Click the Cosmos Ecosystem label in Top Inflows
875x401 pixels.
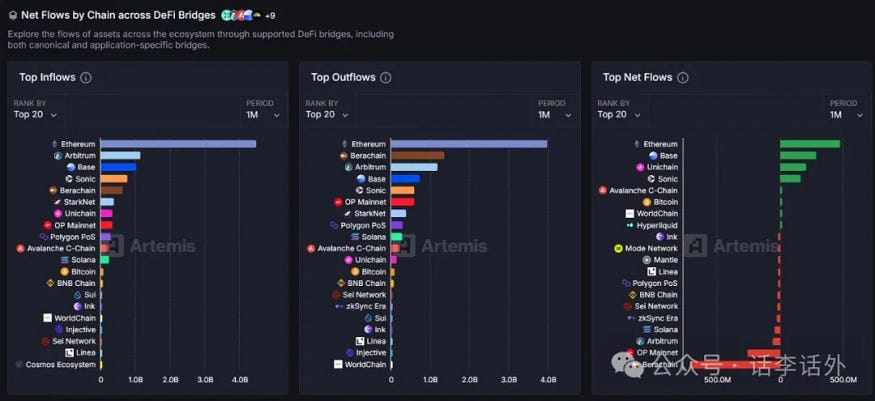(61, 365)
